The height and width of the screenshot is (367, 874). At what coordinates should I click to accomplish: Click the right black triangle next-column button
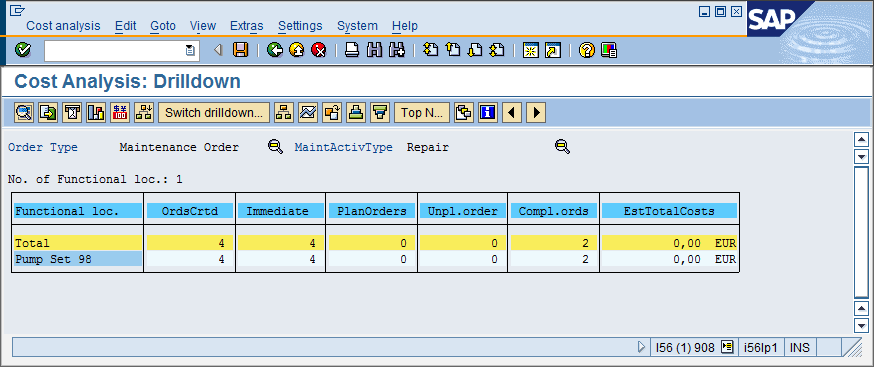[536, 113]
